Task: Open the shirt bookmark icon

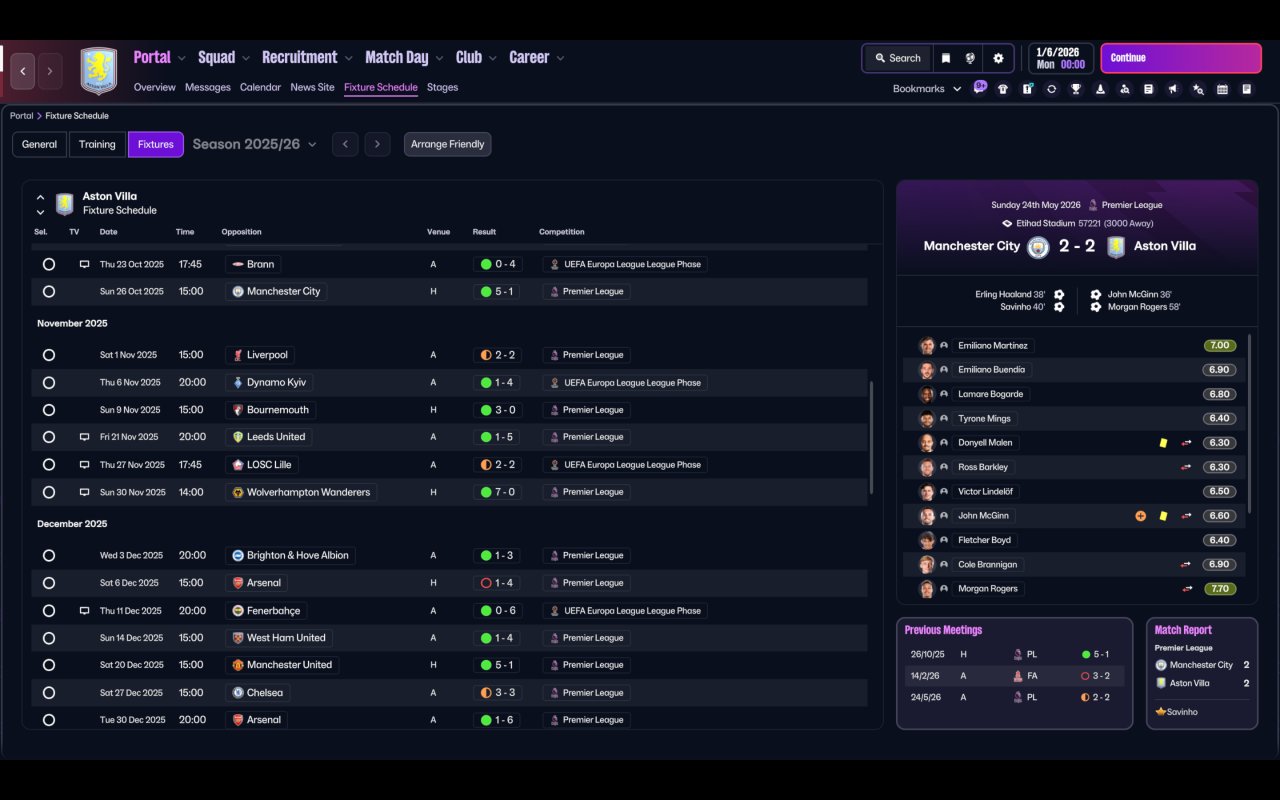Action: pyautogui.click(x=1003, y=89)
